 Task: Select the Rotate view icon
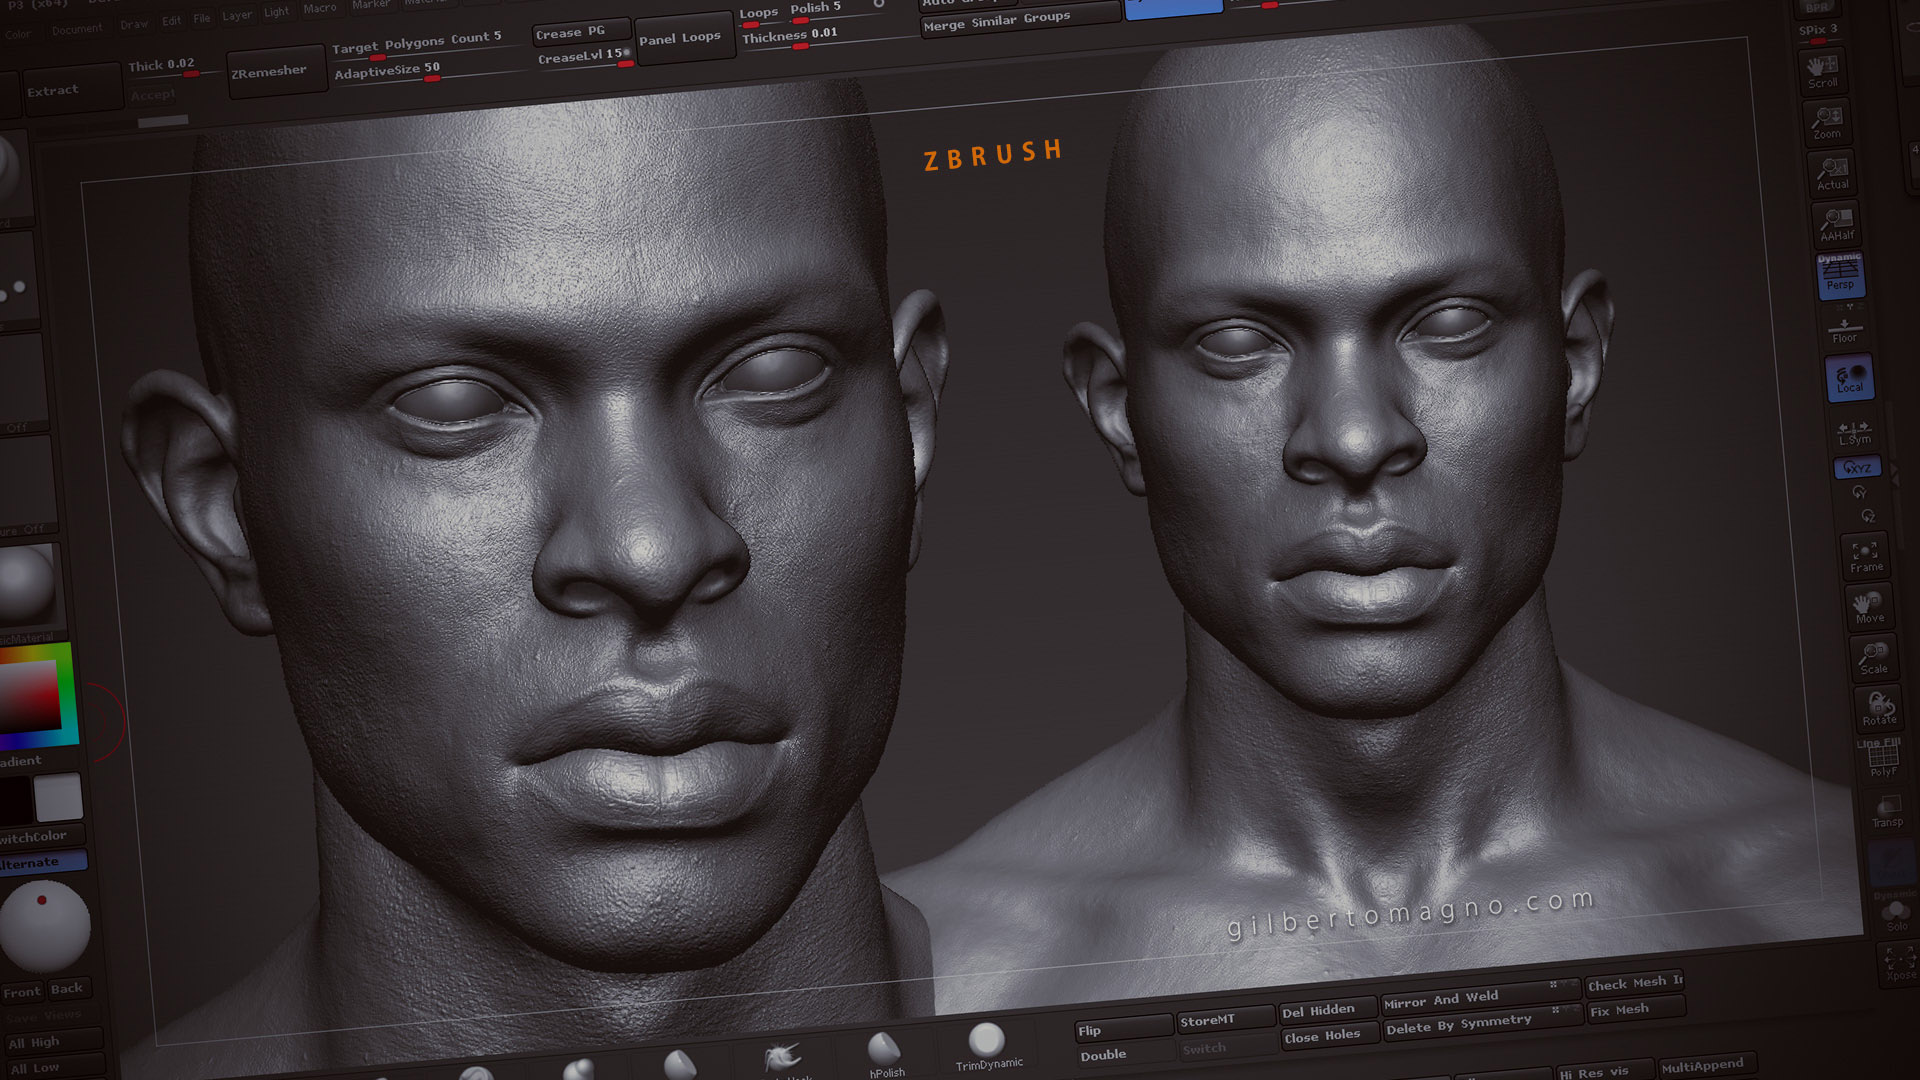pyautogui.click(x=1878, y=709)
